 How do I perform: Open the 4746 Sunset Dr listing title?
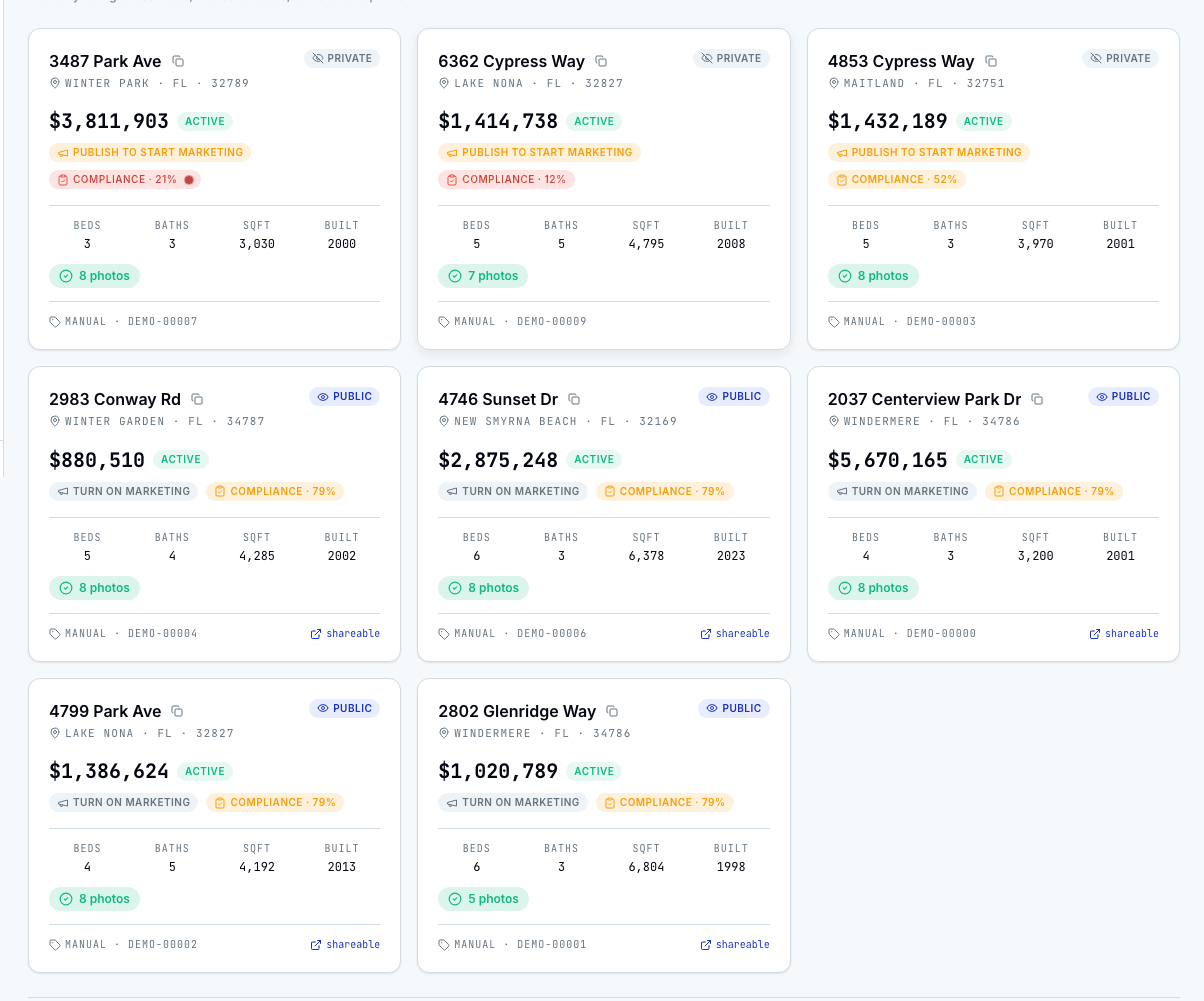(498, 399)
